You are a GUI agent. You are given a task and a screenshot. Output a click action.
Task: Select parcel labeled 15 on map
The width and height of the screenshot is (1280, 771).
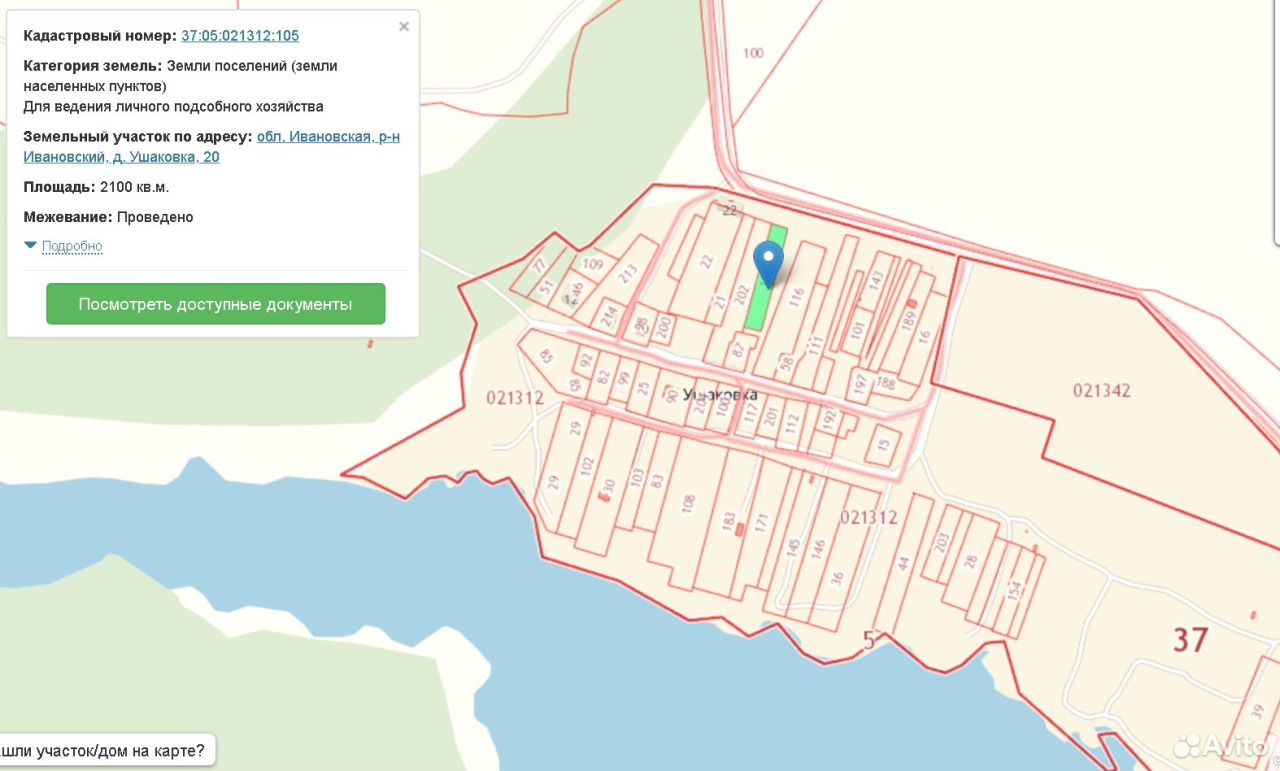(x=883, y=444)
